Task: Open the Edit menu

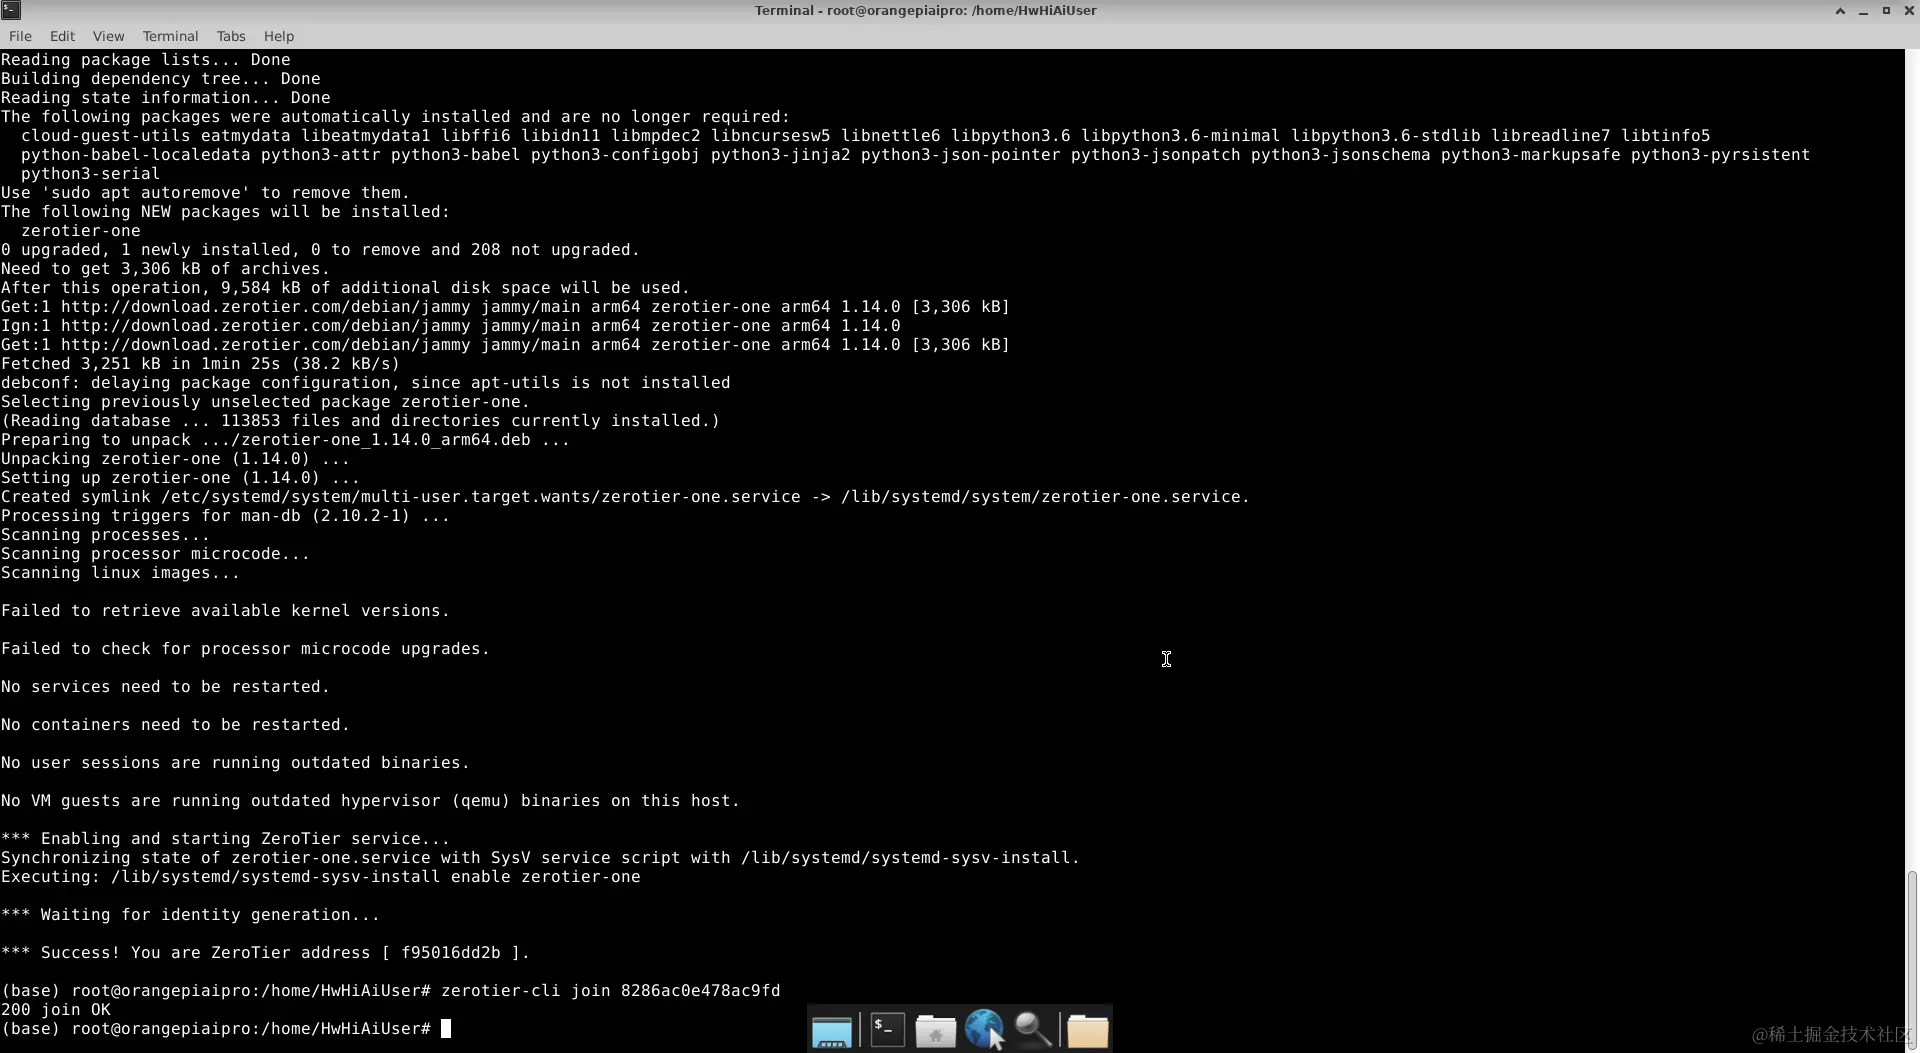Action: click(x=62, y=36)
